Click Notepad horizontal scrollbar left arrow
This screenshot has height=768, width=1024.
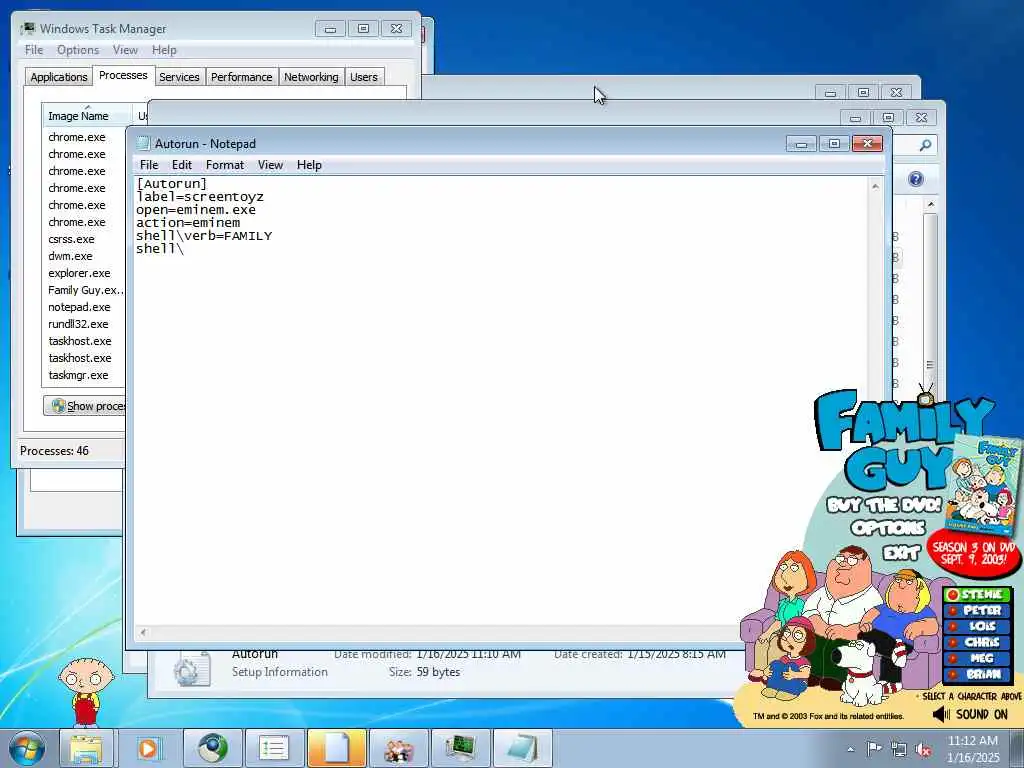coord(143,632)
